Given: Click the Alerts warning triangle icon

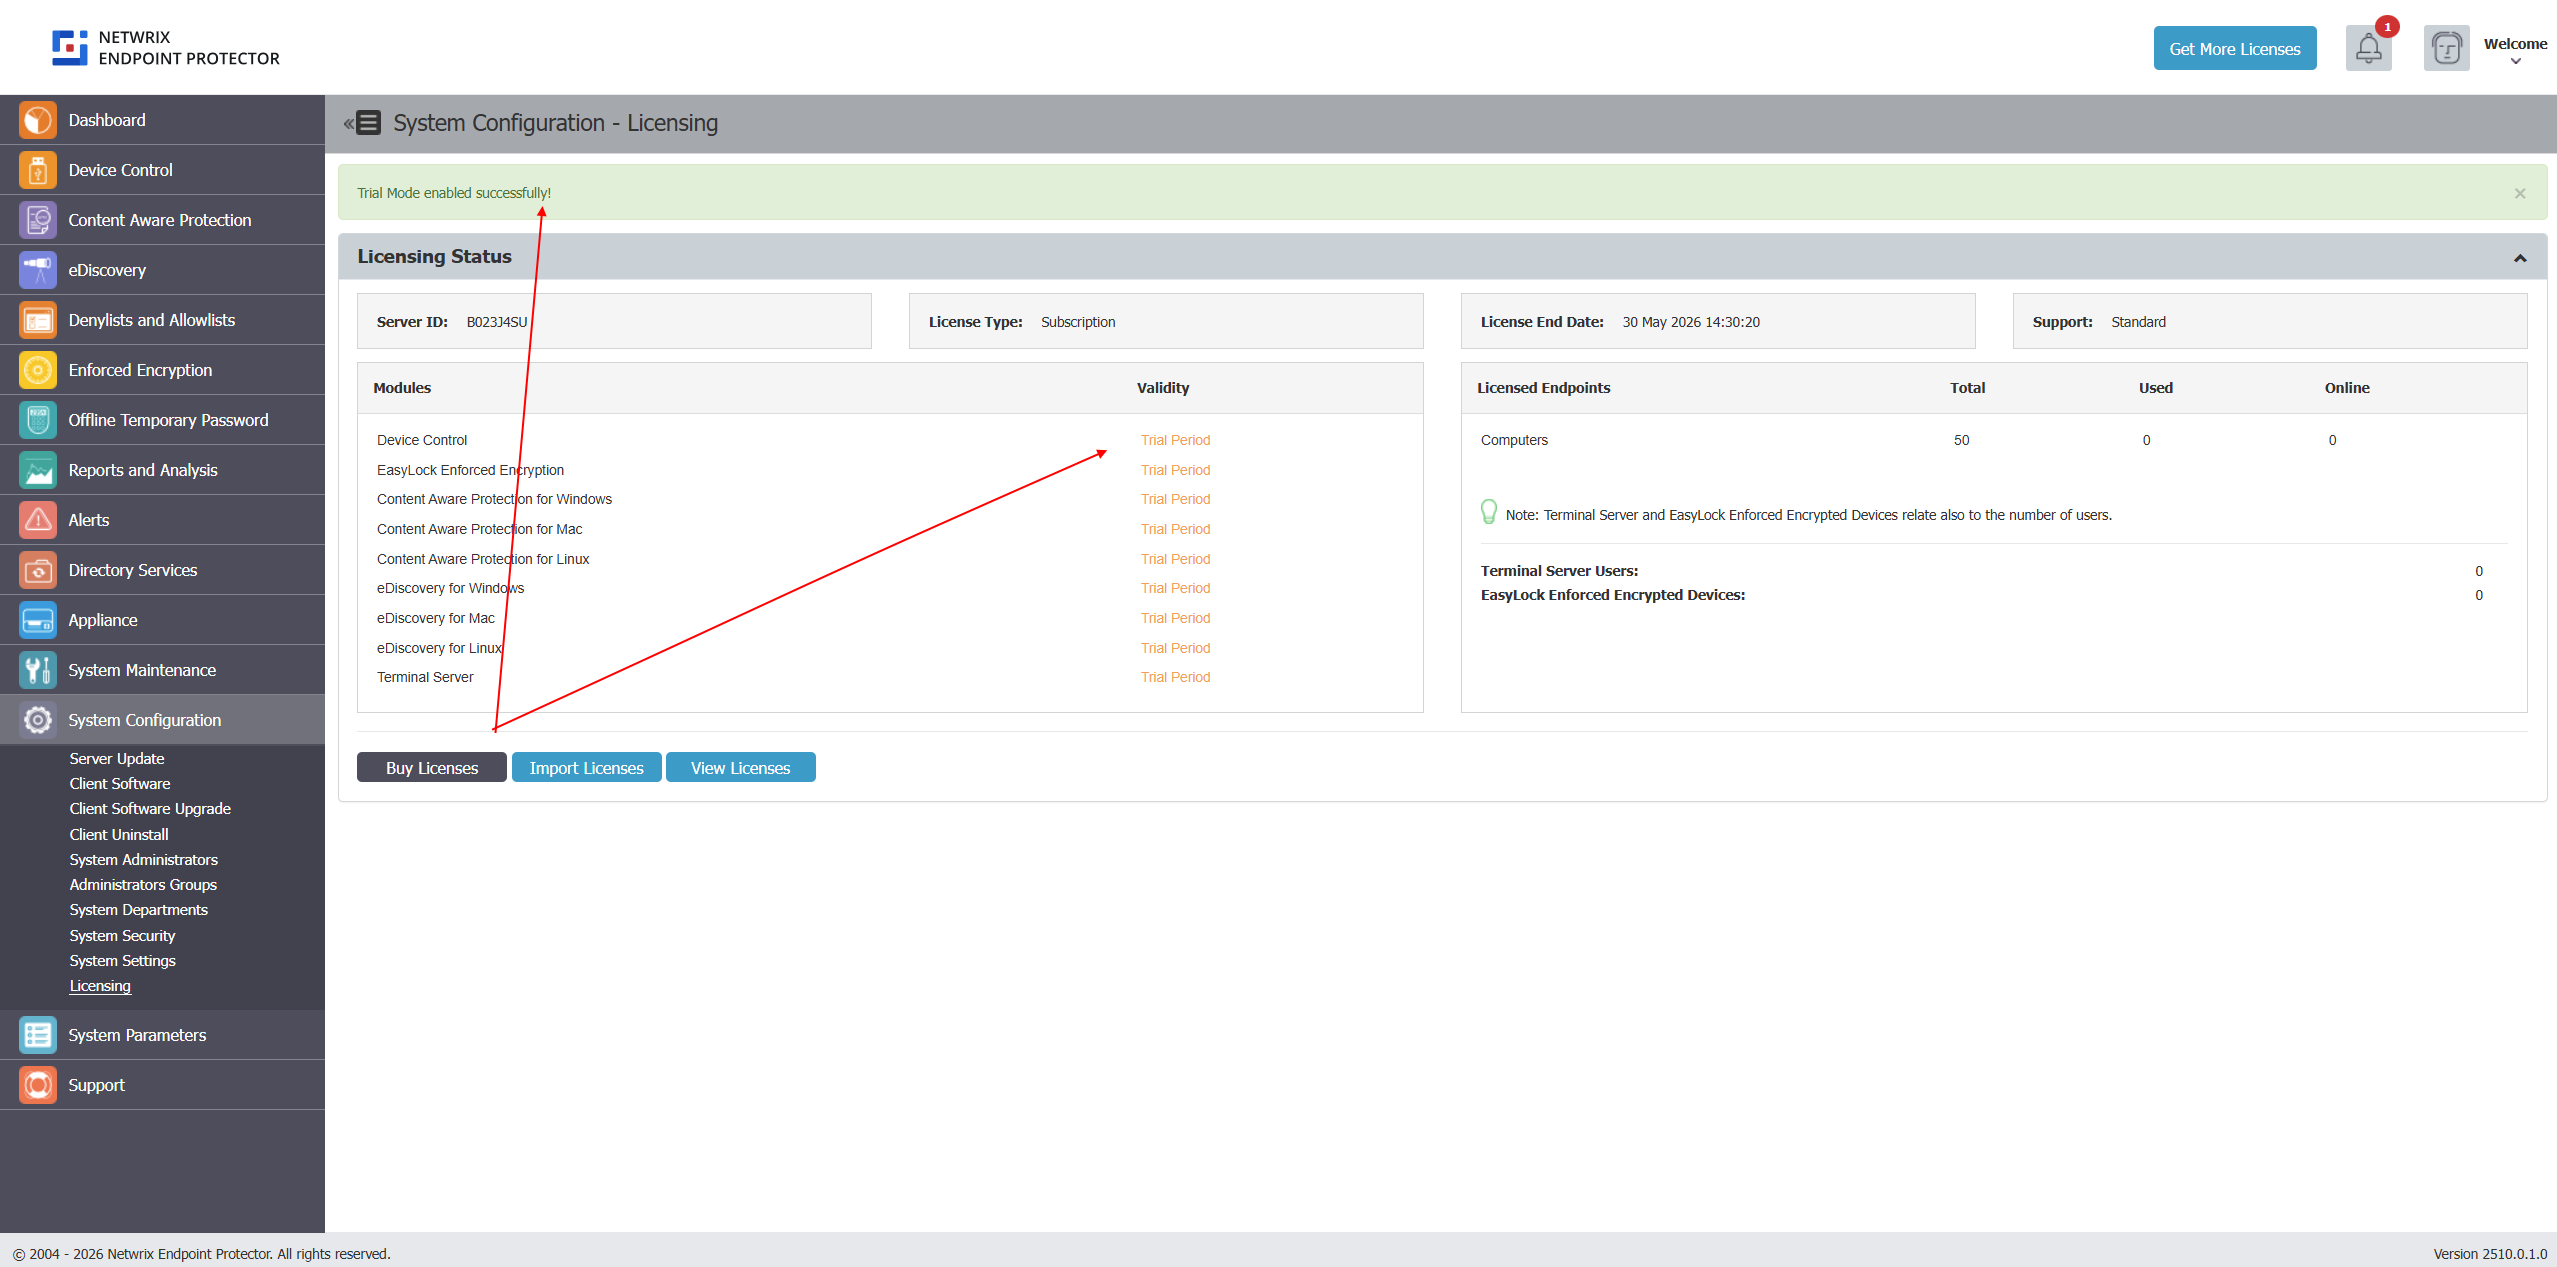Looking at the screenshot, I should tap(38, 520).
